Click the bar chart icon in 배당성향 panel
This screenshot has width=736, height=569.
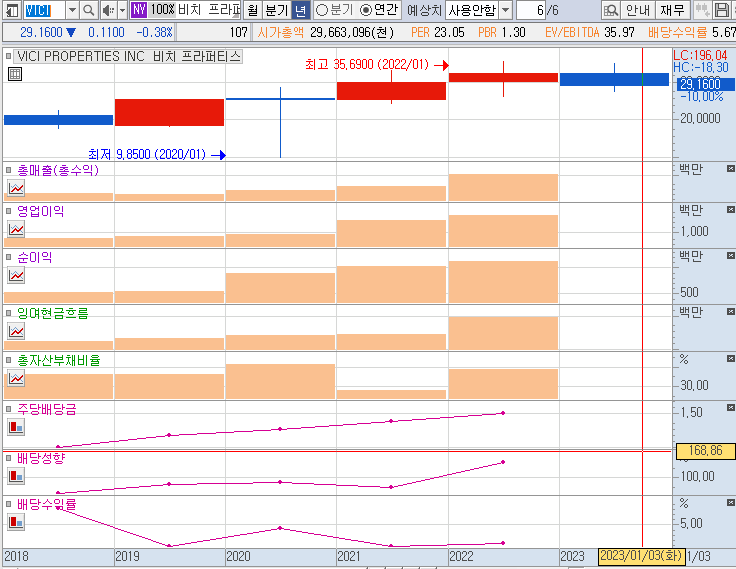[16, 477]
